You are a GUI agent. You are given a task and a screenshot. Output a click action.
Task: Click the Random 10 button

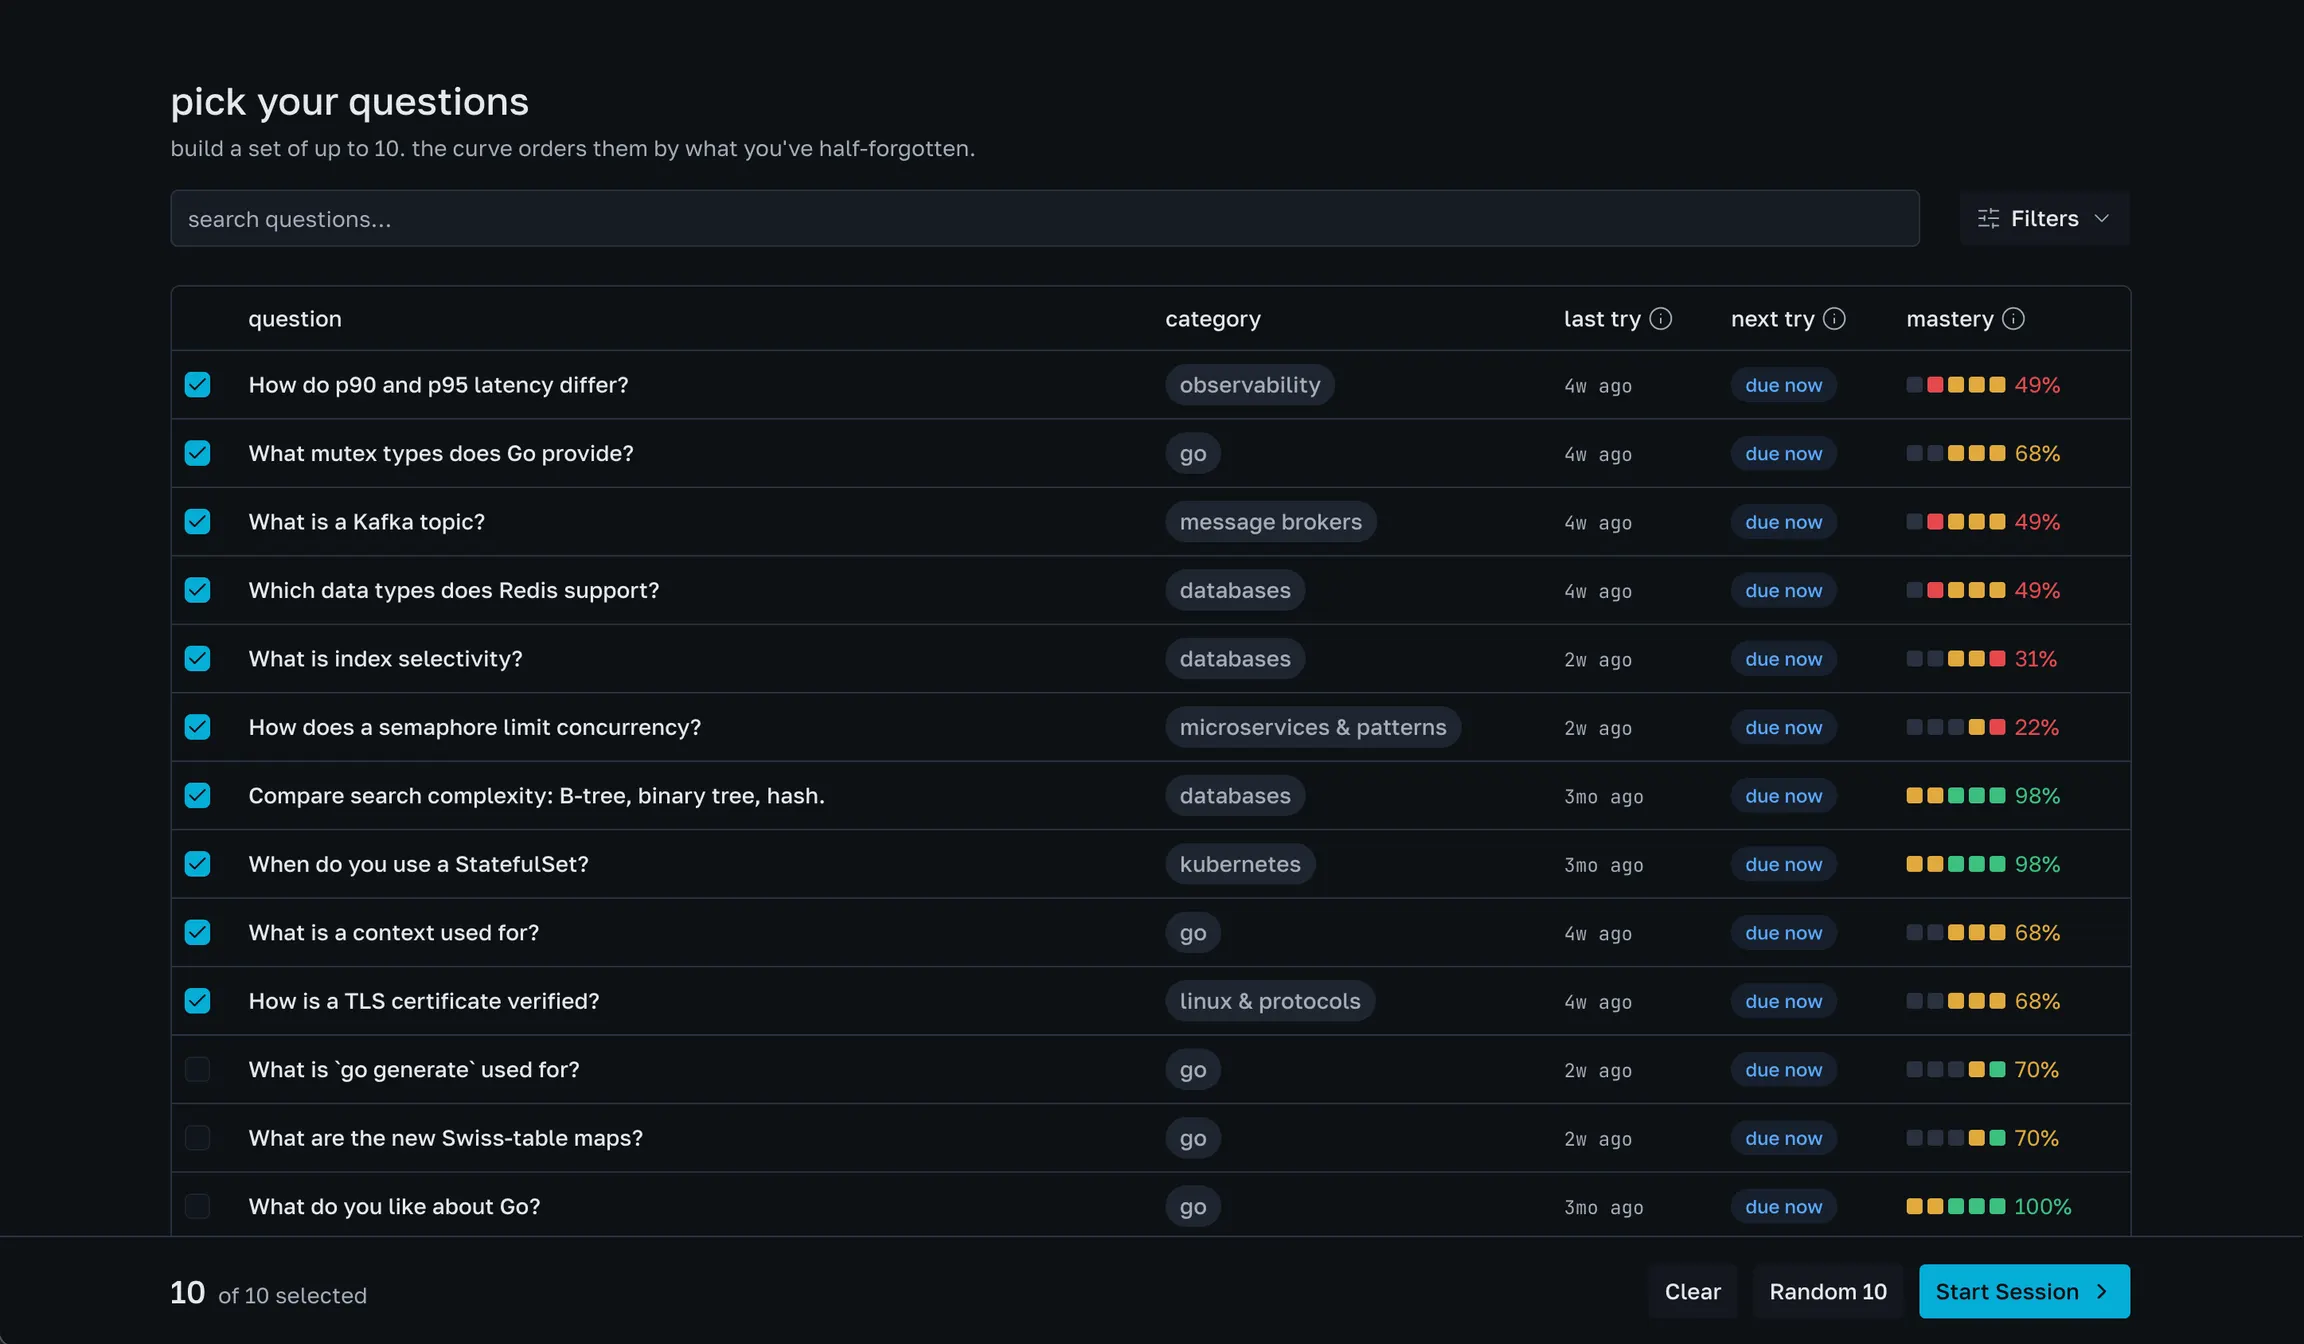pos(1828,1291)
